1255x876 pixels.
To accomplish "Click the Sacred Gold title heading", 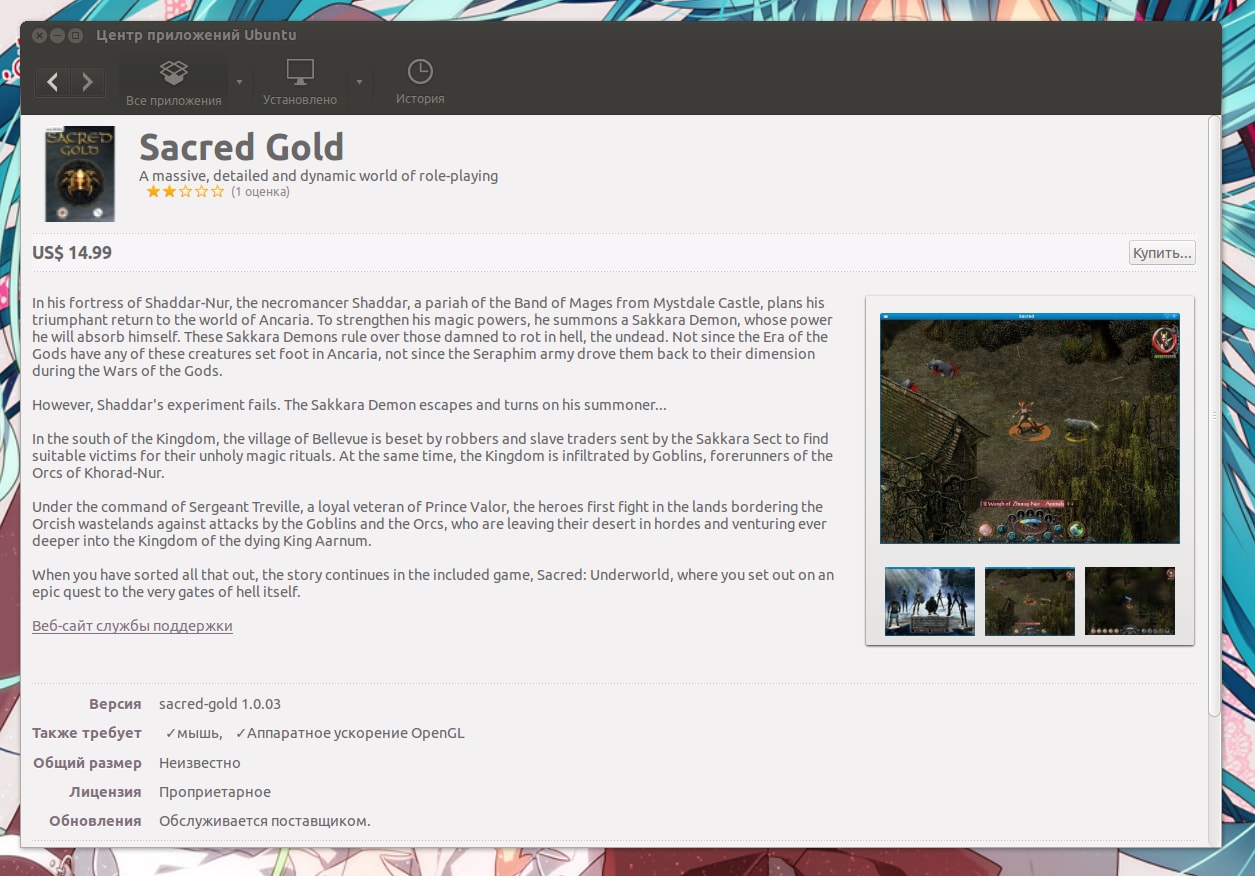I will tap(241, 147).
